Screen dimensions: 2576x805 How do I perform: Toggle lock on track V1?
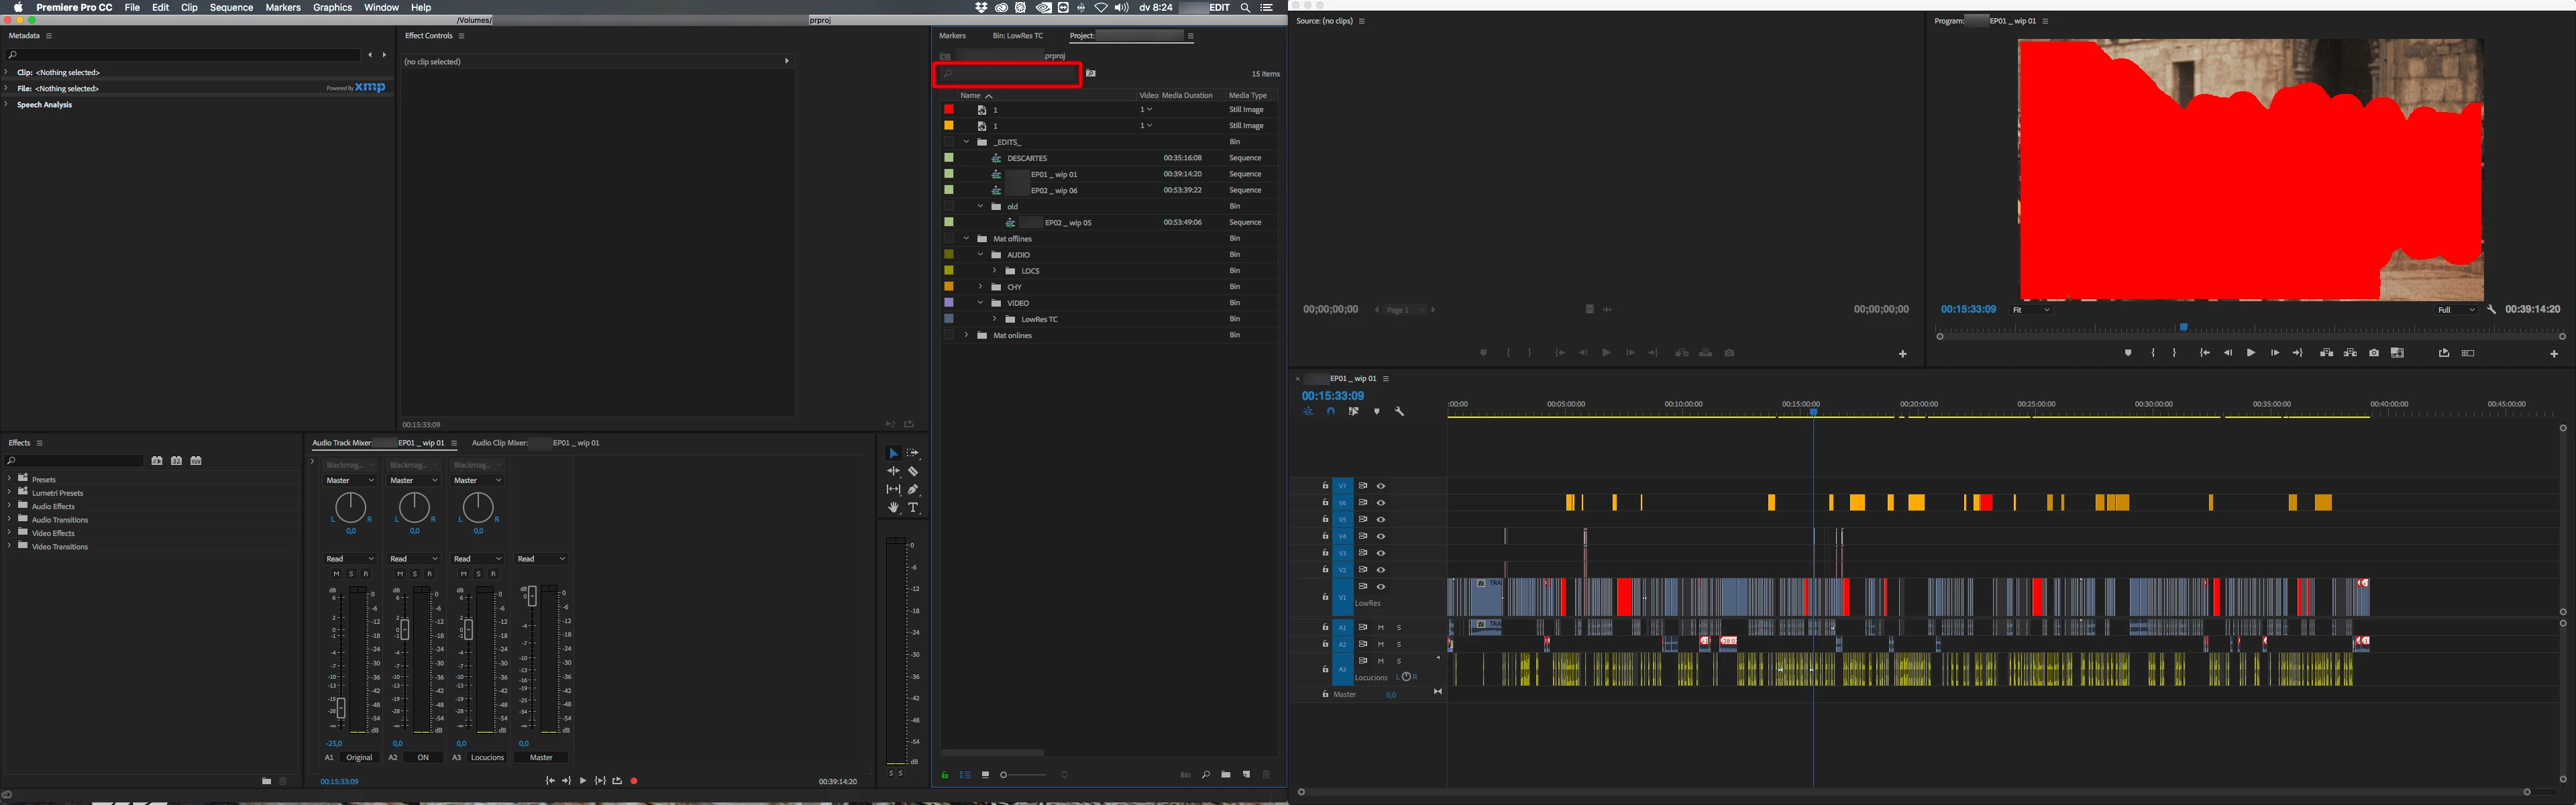click(1325, 597)
